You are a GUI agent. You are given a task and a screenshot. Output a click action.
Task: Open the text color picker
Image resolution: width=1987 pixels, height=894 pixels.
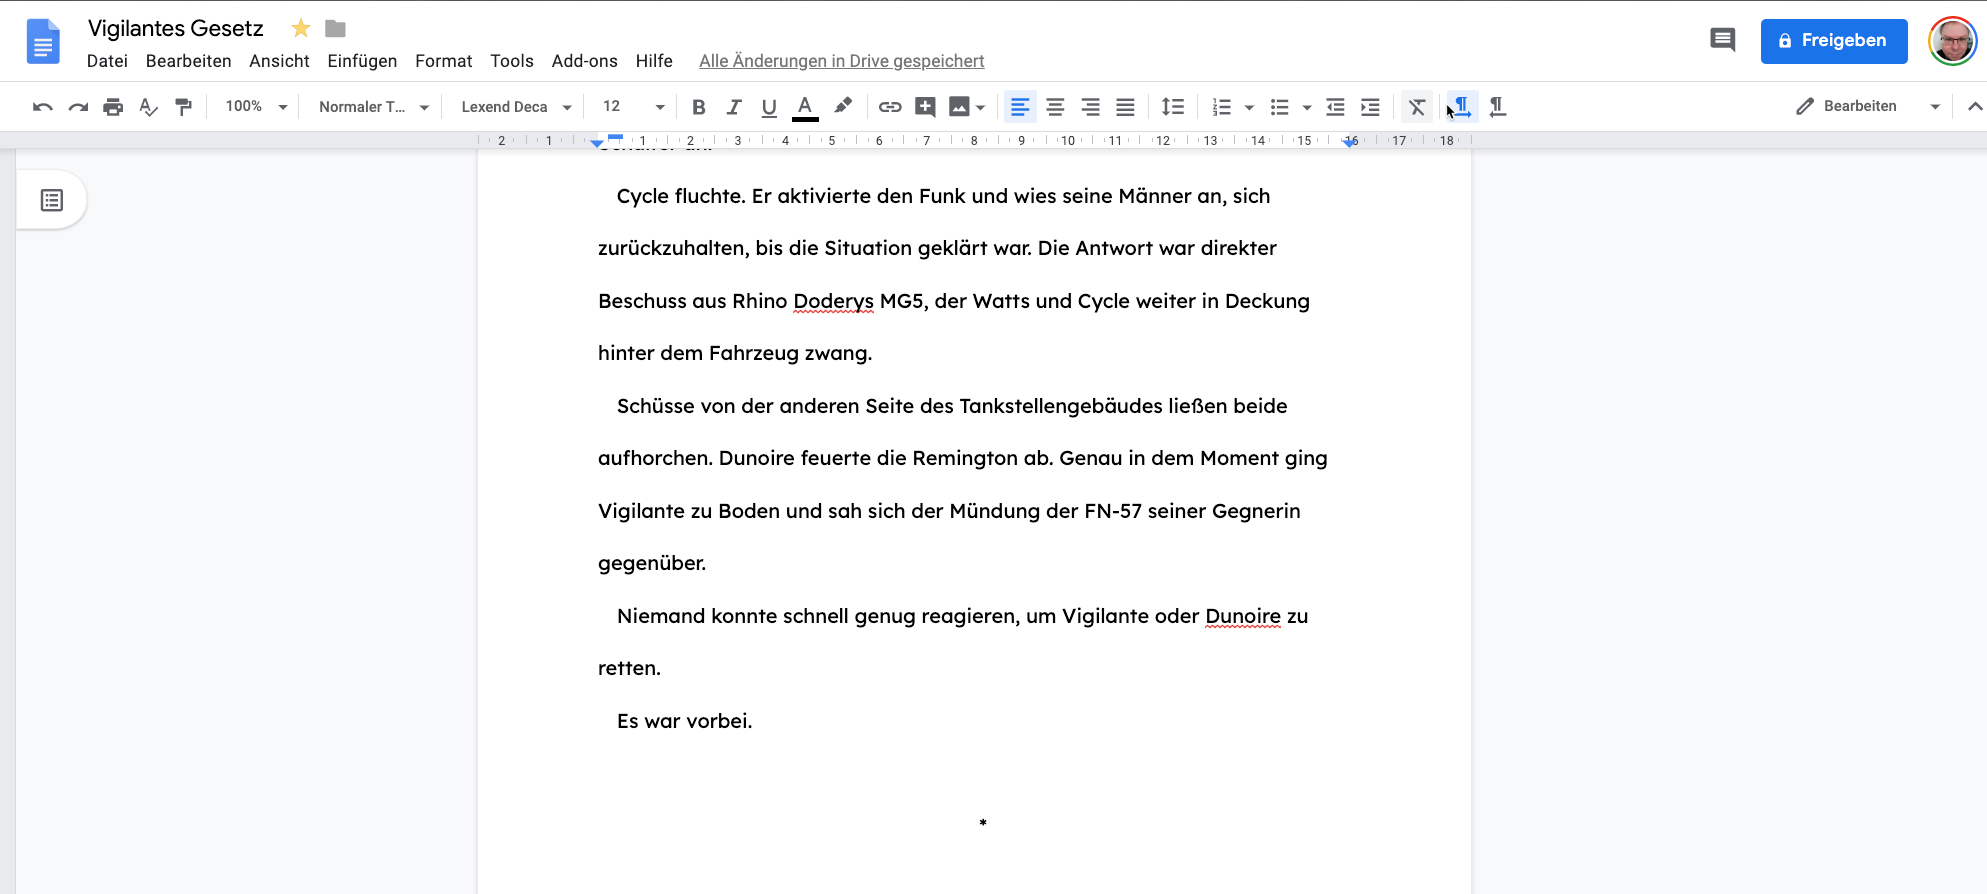[805, 107]
